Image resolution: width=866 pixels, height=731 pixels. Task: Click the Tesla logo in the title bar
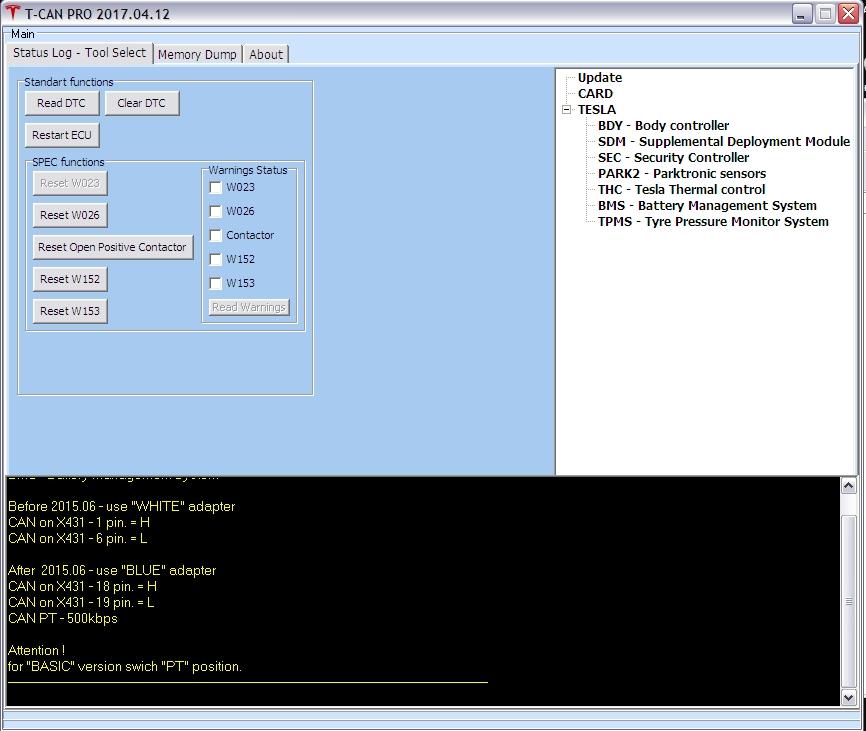(12, 13)
